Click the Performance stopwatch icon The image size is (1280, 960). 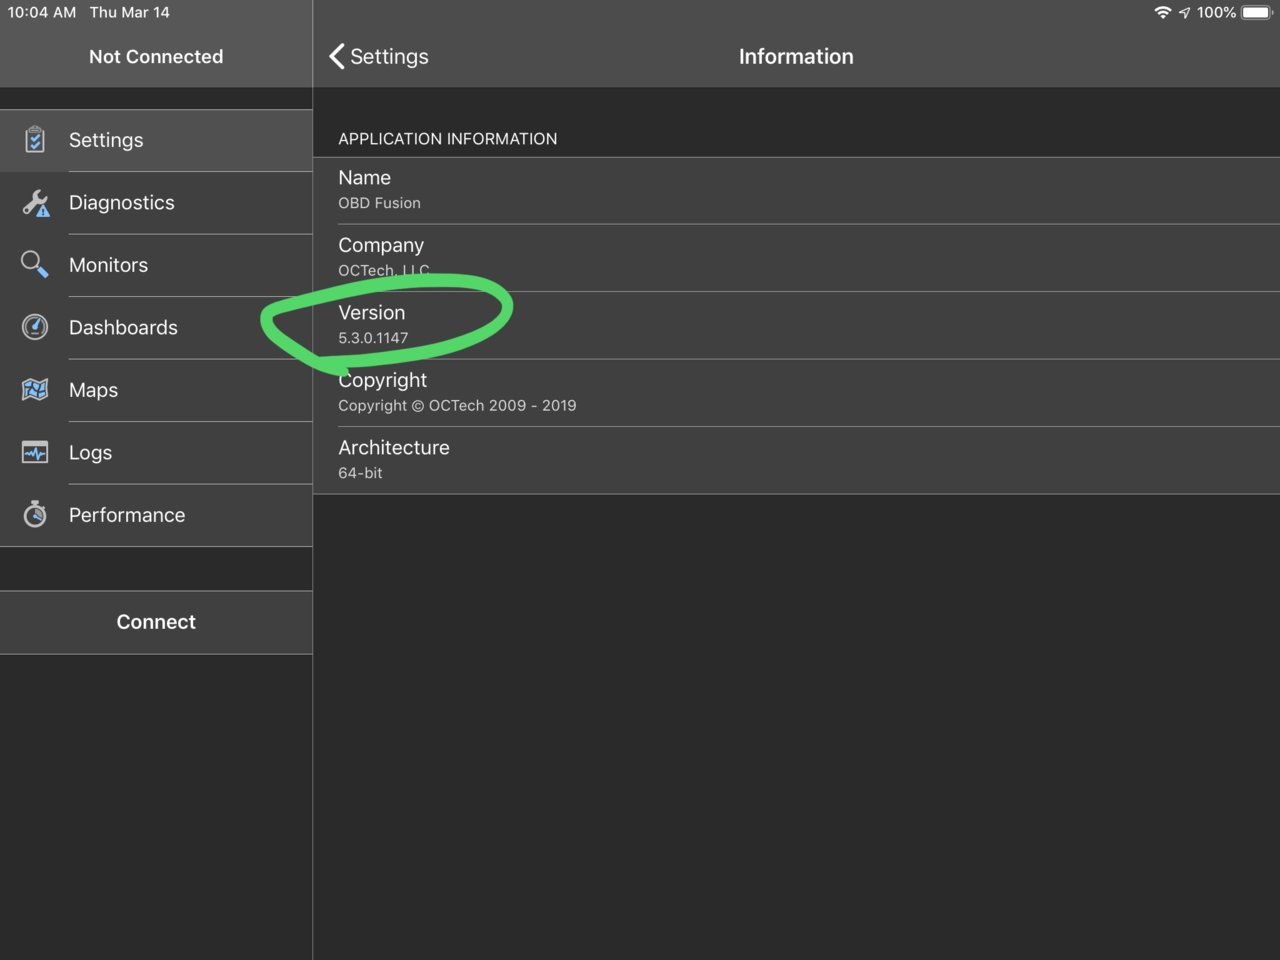(x=35, y=514)
